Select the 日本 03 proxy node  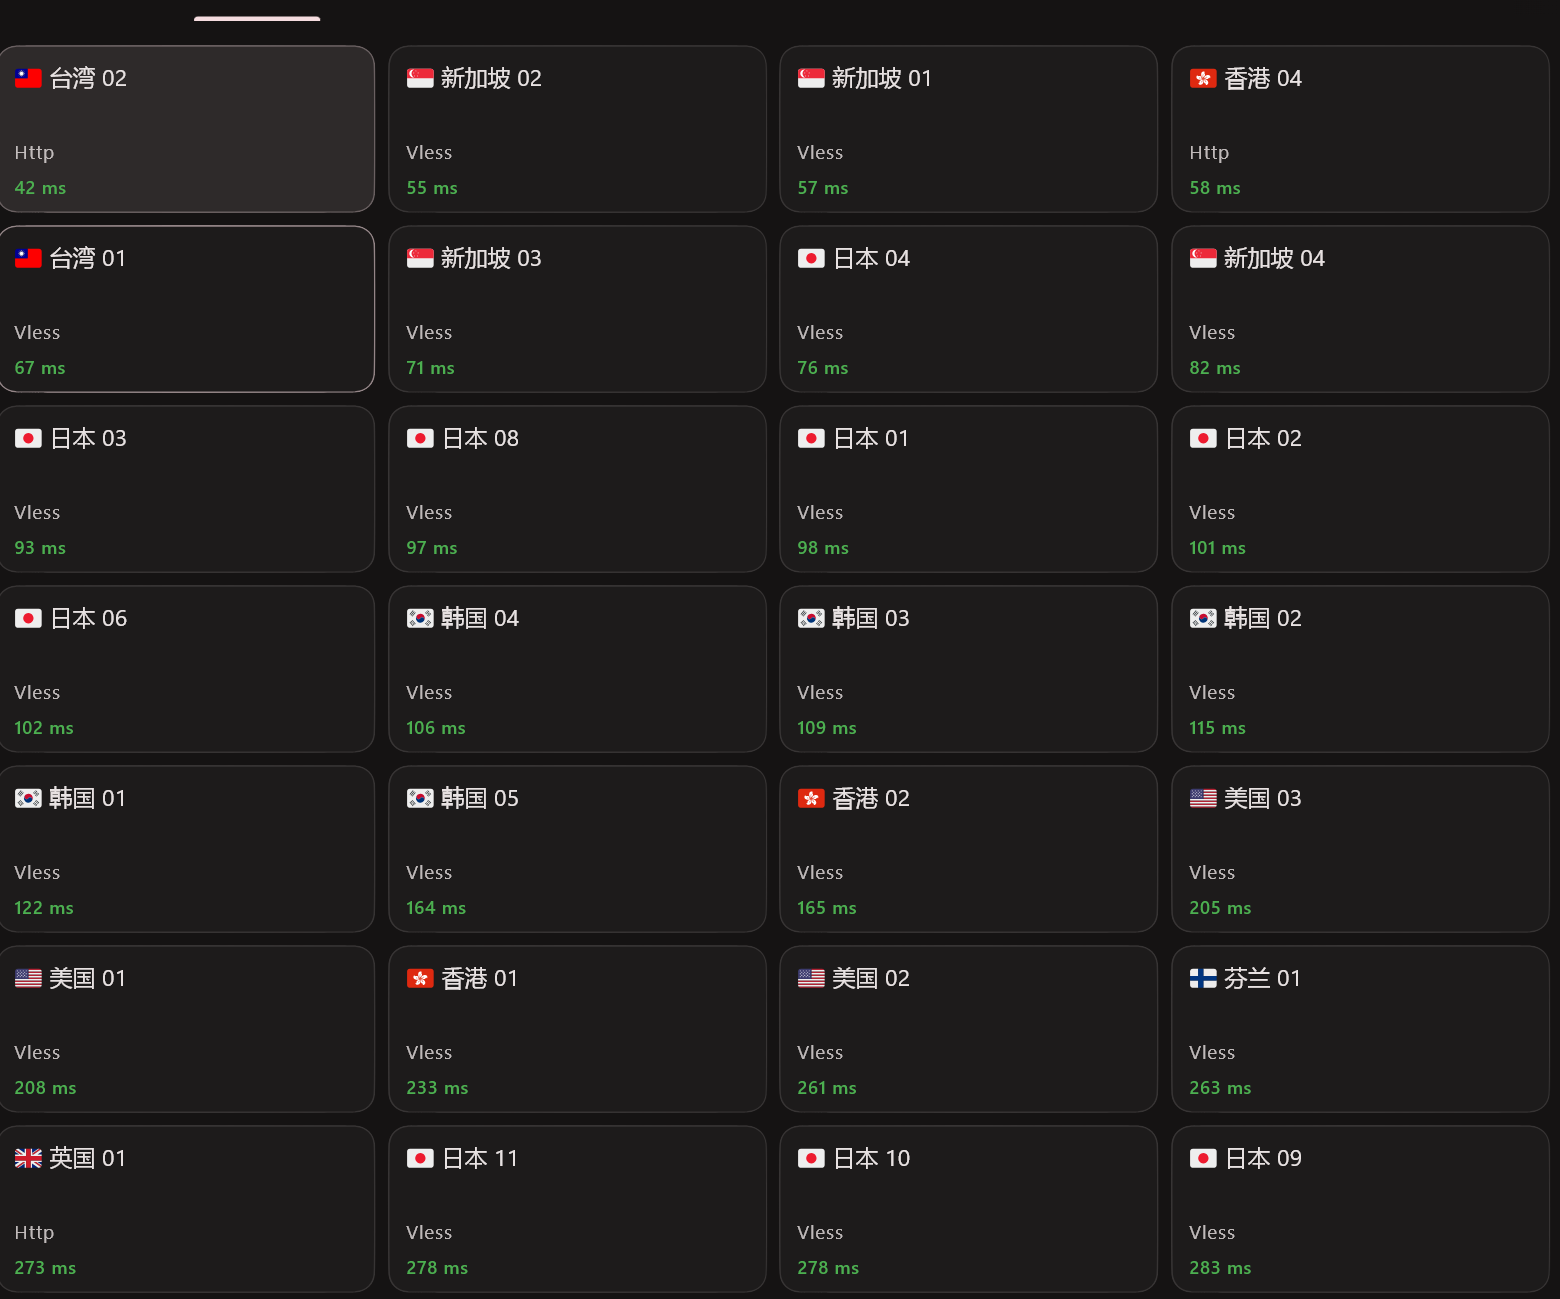(x=187, y=489)
